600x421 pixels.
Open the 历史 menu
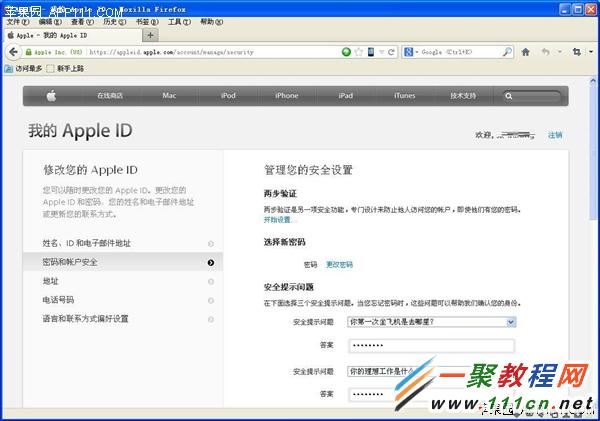114,22
